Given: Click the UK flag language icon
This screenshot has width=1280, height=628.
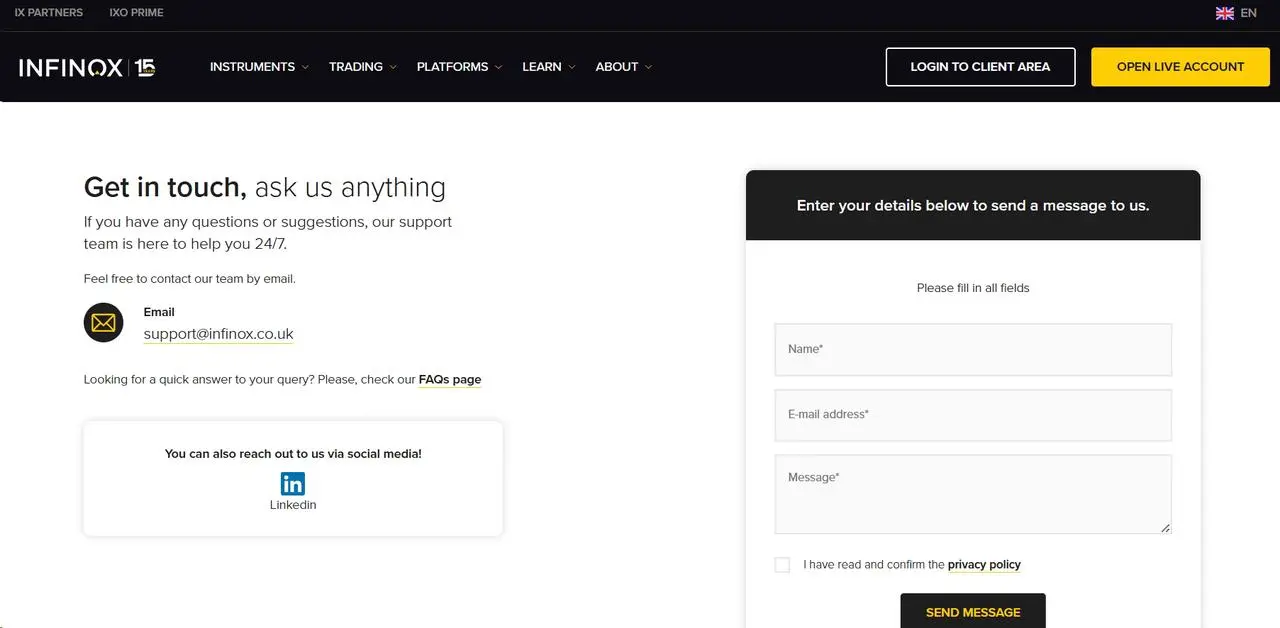Looking at the screenshot, I should coord(1224,13).
